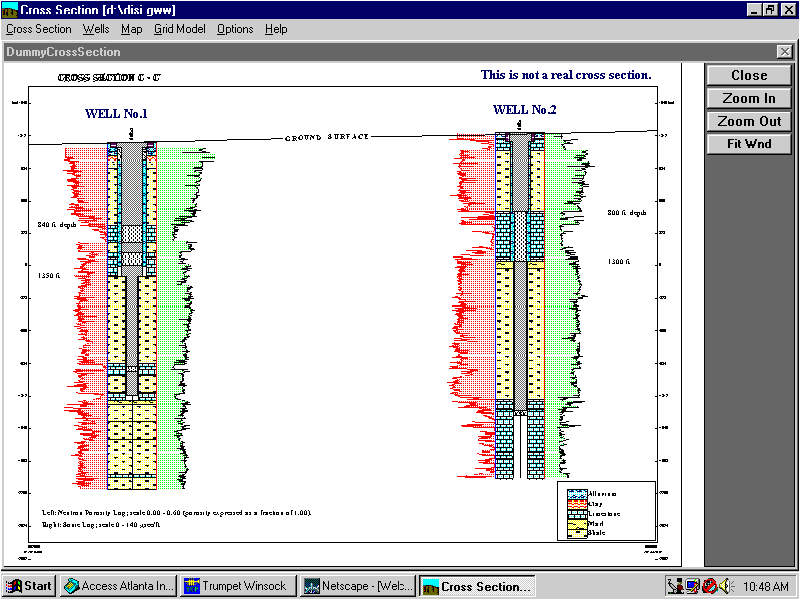Click the red prohibited-sign tray icon
800x600 pixels.
click(709, 586)
